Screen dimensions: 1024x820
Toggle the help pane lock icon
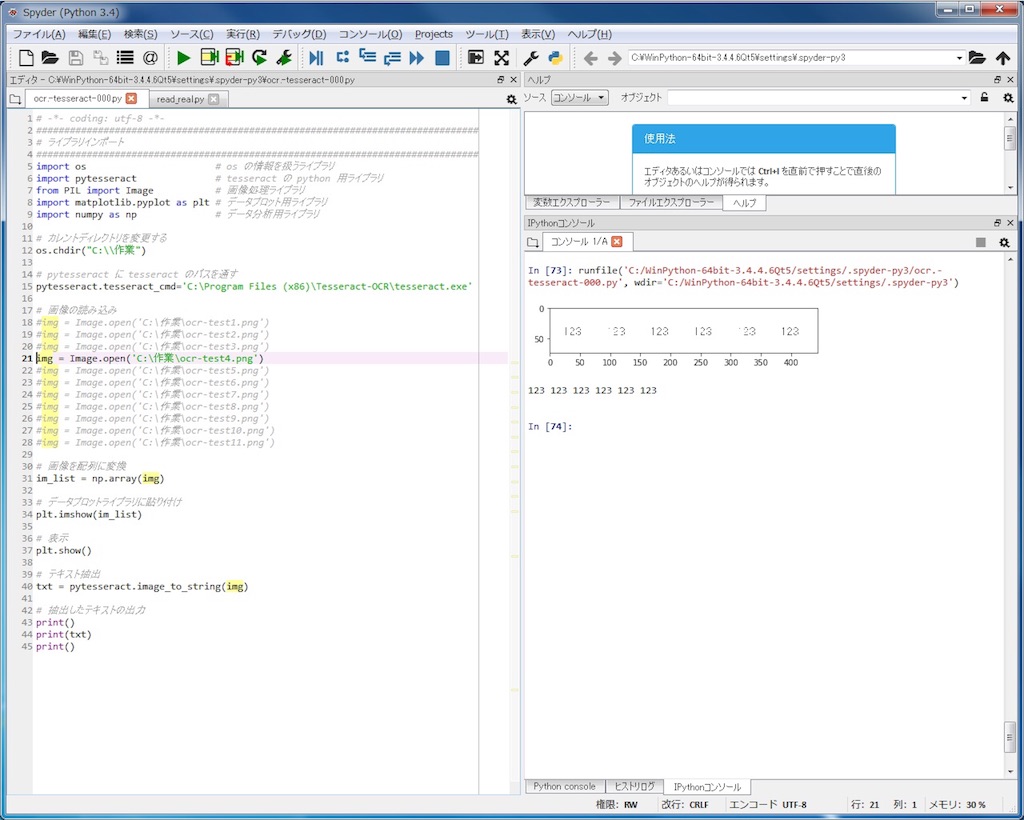pyautogui.click(x=984, y=98)
